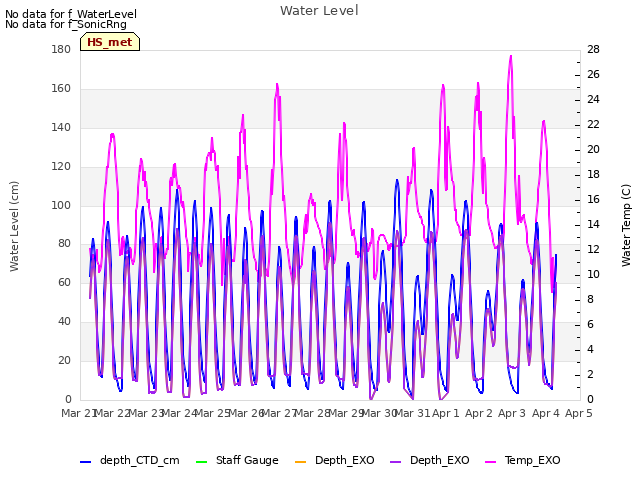Click the 18 tick on right axis
Viewport: 640px width, 480px height.
[x=593, y=174]
